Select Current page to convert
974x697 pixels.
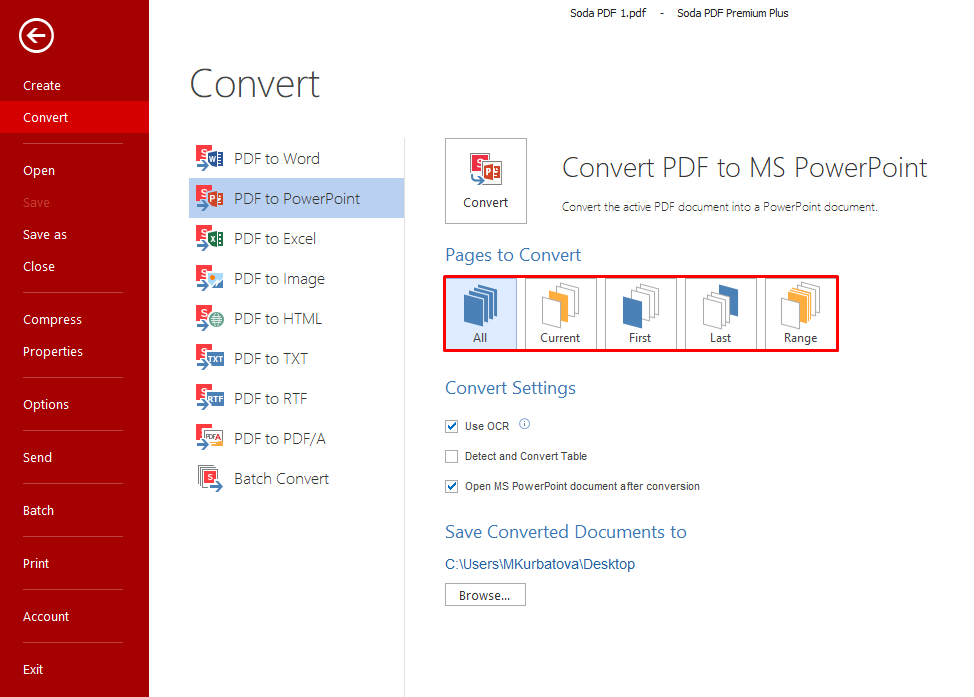560,313
